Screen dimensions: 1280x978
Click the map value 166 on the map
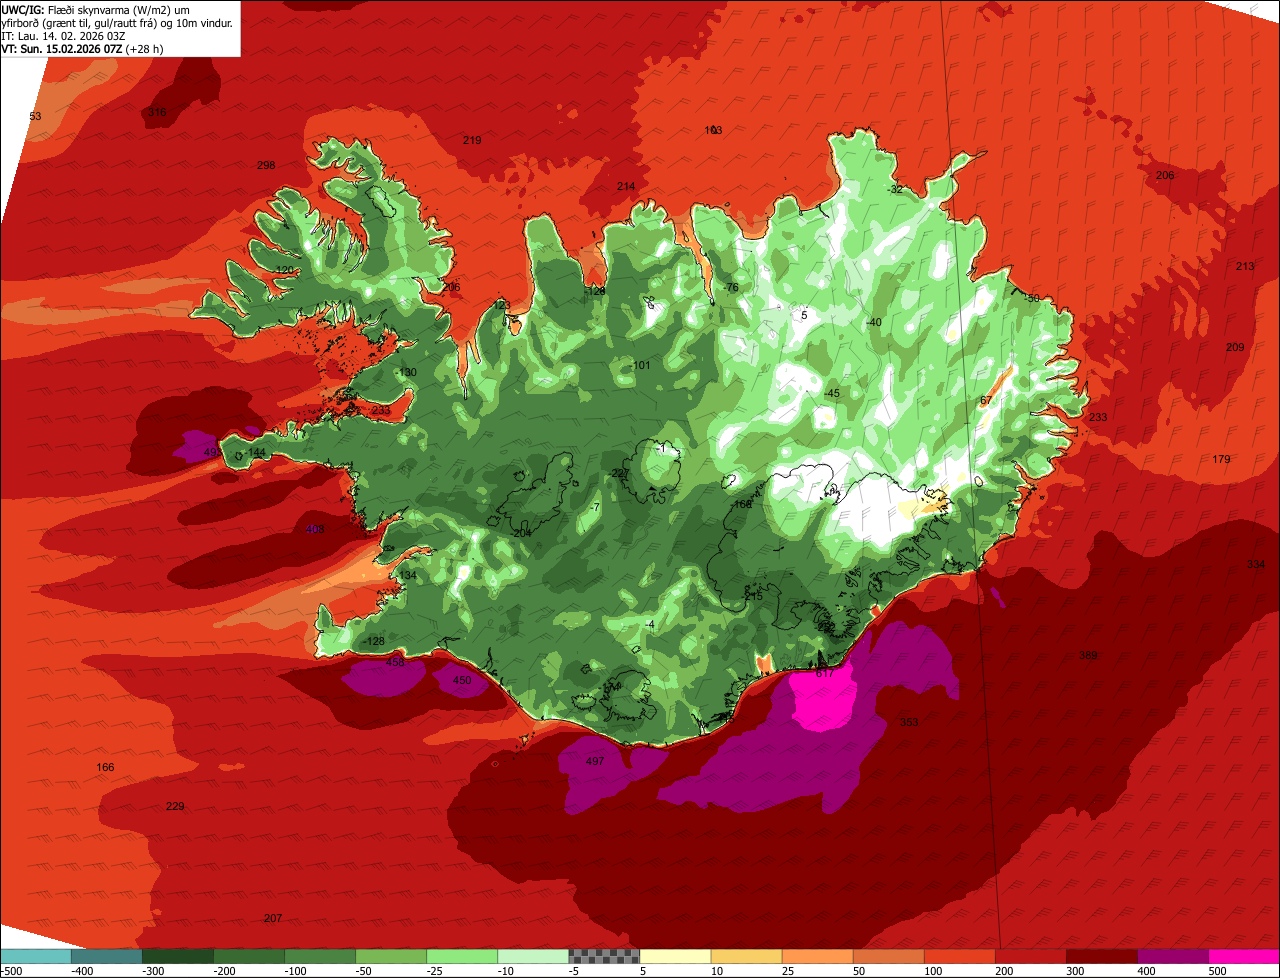105,767
